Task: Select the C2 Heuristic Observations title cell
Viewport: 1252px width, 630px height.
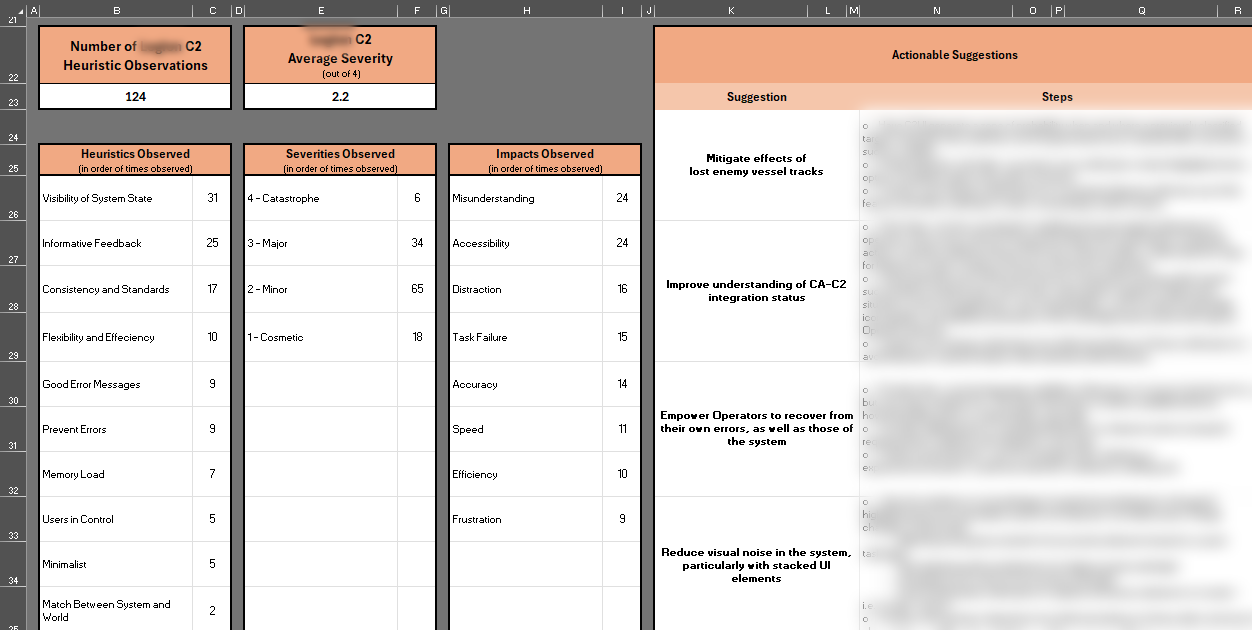Action: click(x=135, y=56)
